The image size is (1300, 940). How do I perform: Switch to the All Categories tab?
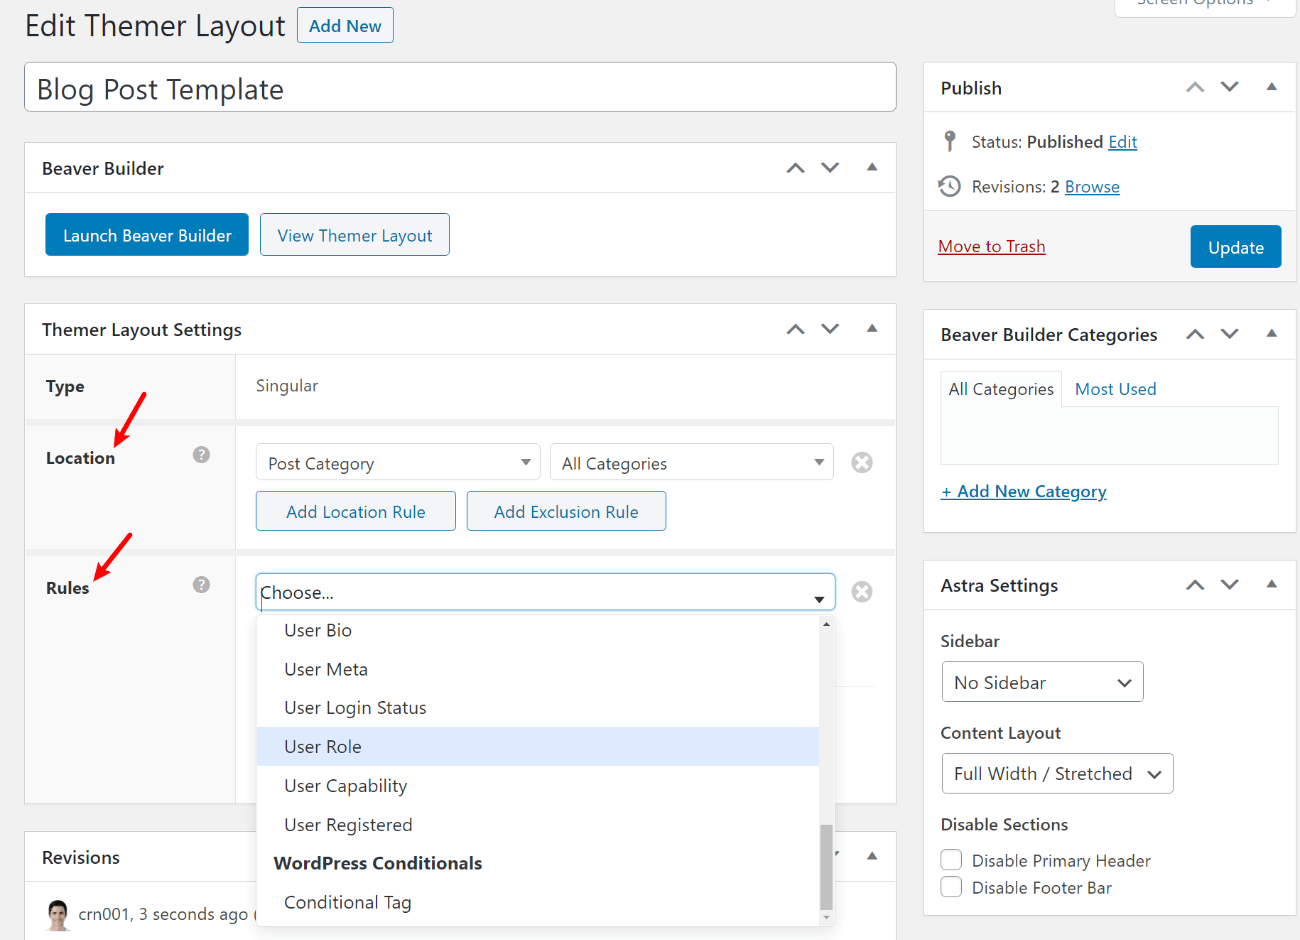[x=1001, y=389]
